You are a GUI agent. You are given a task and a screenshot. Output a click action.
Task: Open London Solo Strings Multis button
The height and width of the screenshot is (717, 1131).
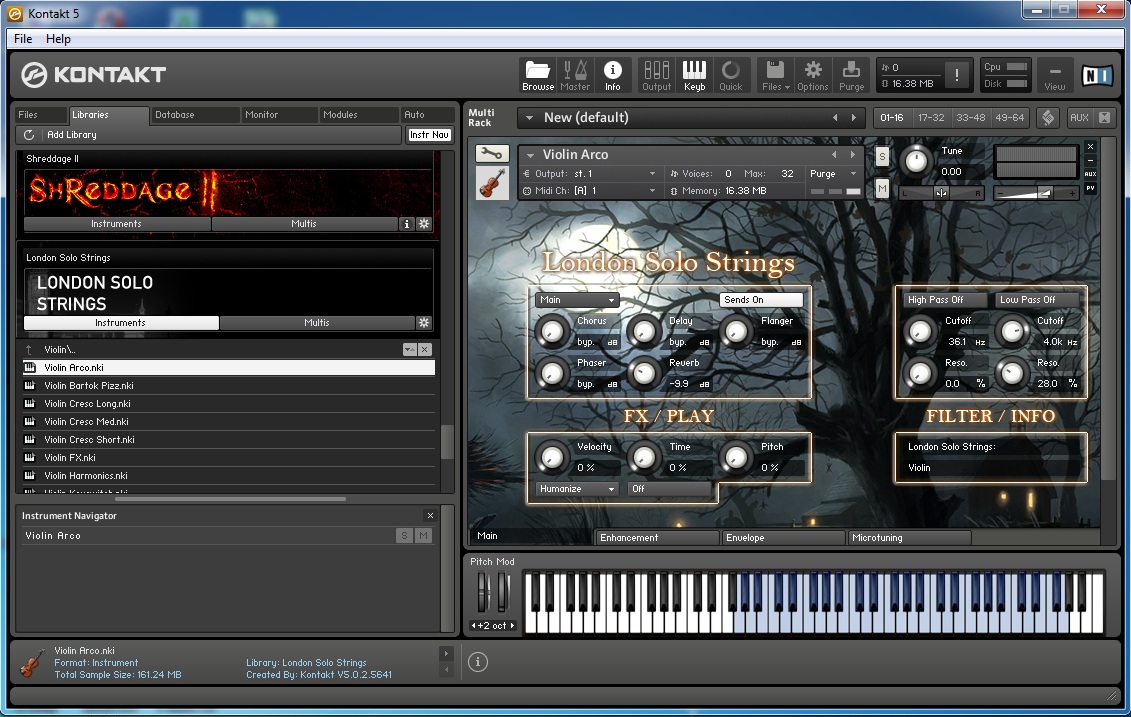(x=317, y=322)
